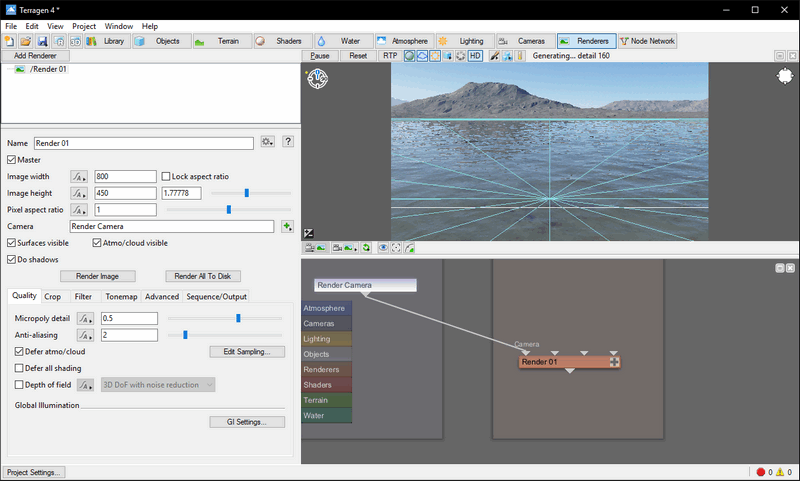Pause the preview rendering

click(x=320, y=56)
